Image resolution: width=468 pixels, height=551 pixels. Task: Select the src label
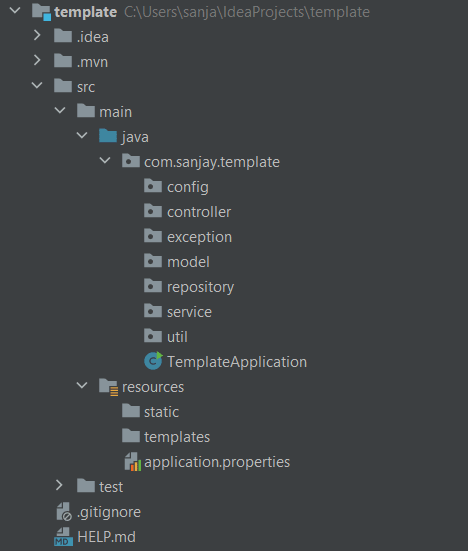pos(86,87)
